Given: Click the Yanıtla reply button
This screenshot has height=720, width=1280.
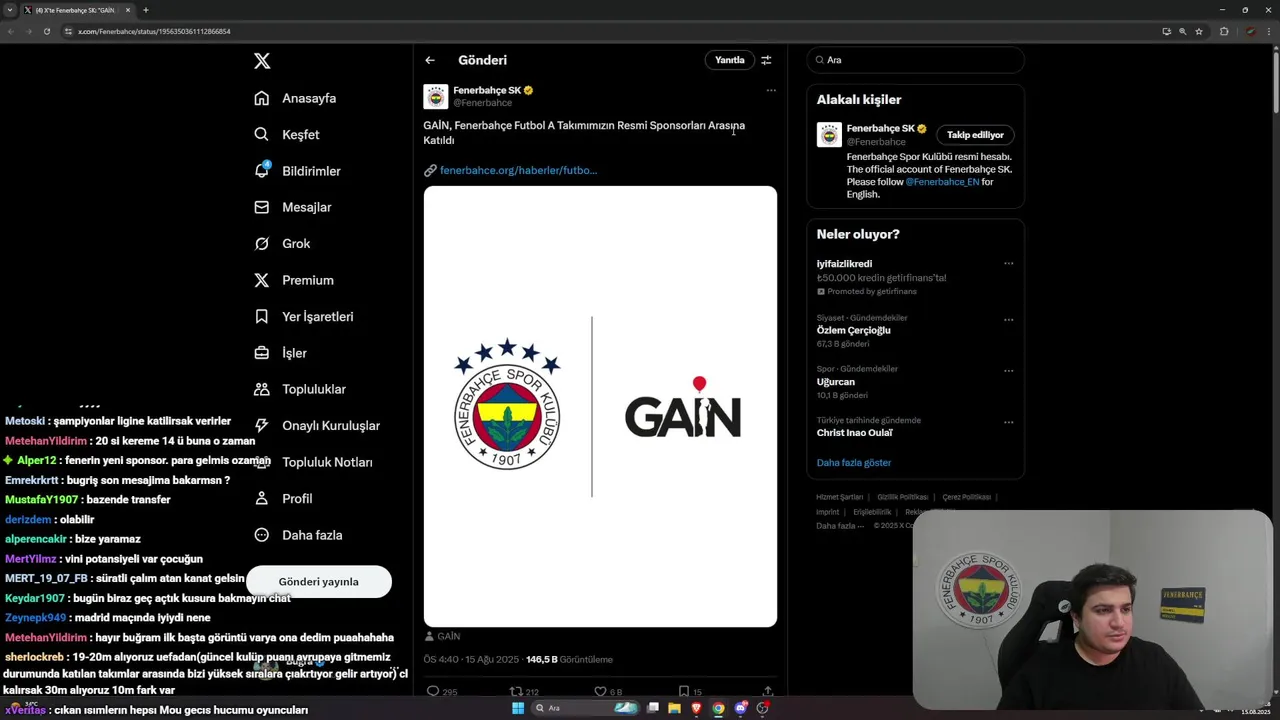Looking at the screenshot, I should 729,60.
